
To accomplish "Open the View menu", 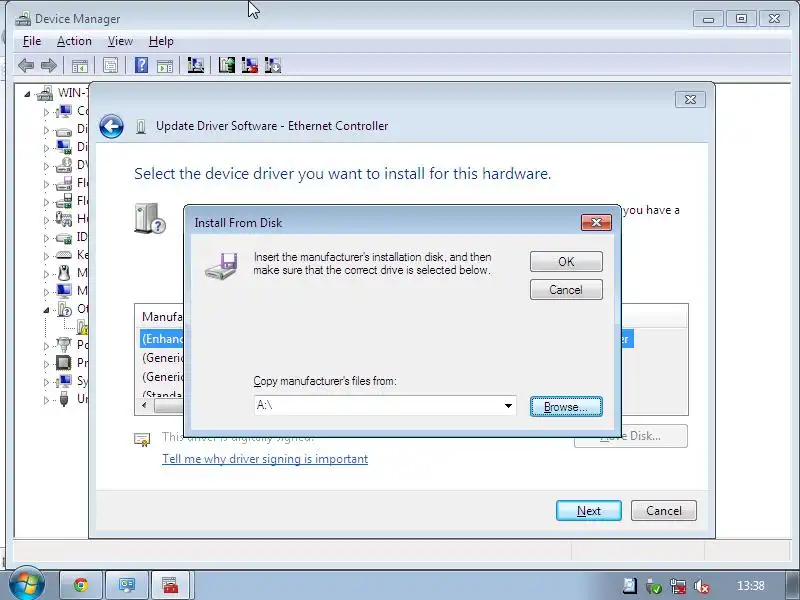I will point(120,41).
